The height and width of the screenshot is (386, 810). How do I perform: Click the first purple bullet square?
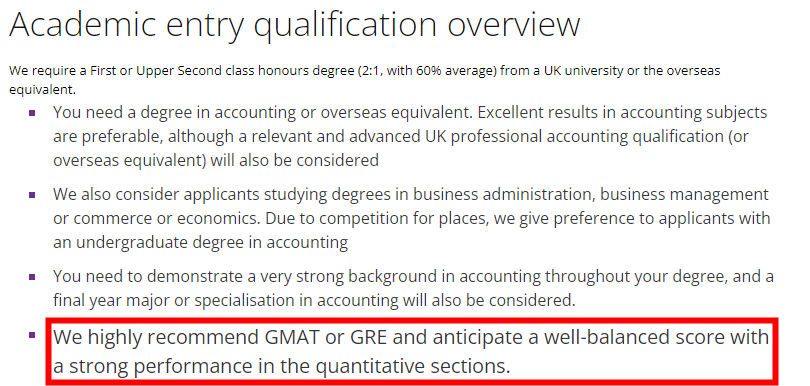(32, 113)
